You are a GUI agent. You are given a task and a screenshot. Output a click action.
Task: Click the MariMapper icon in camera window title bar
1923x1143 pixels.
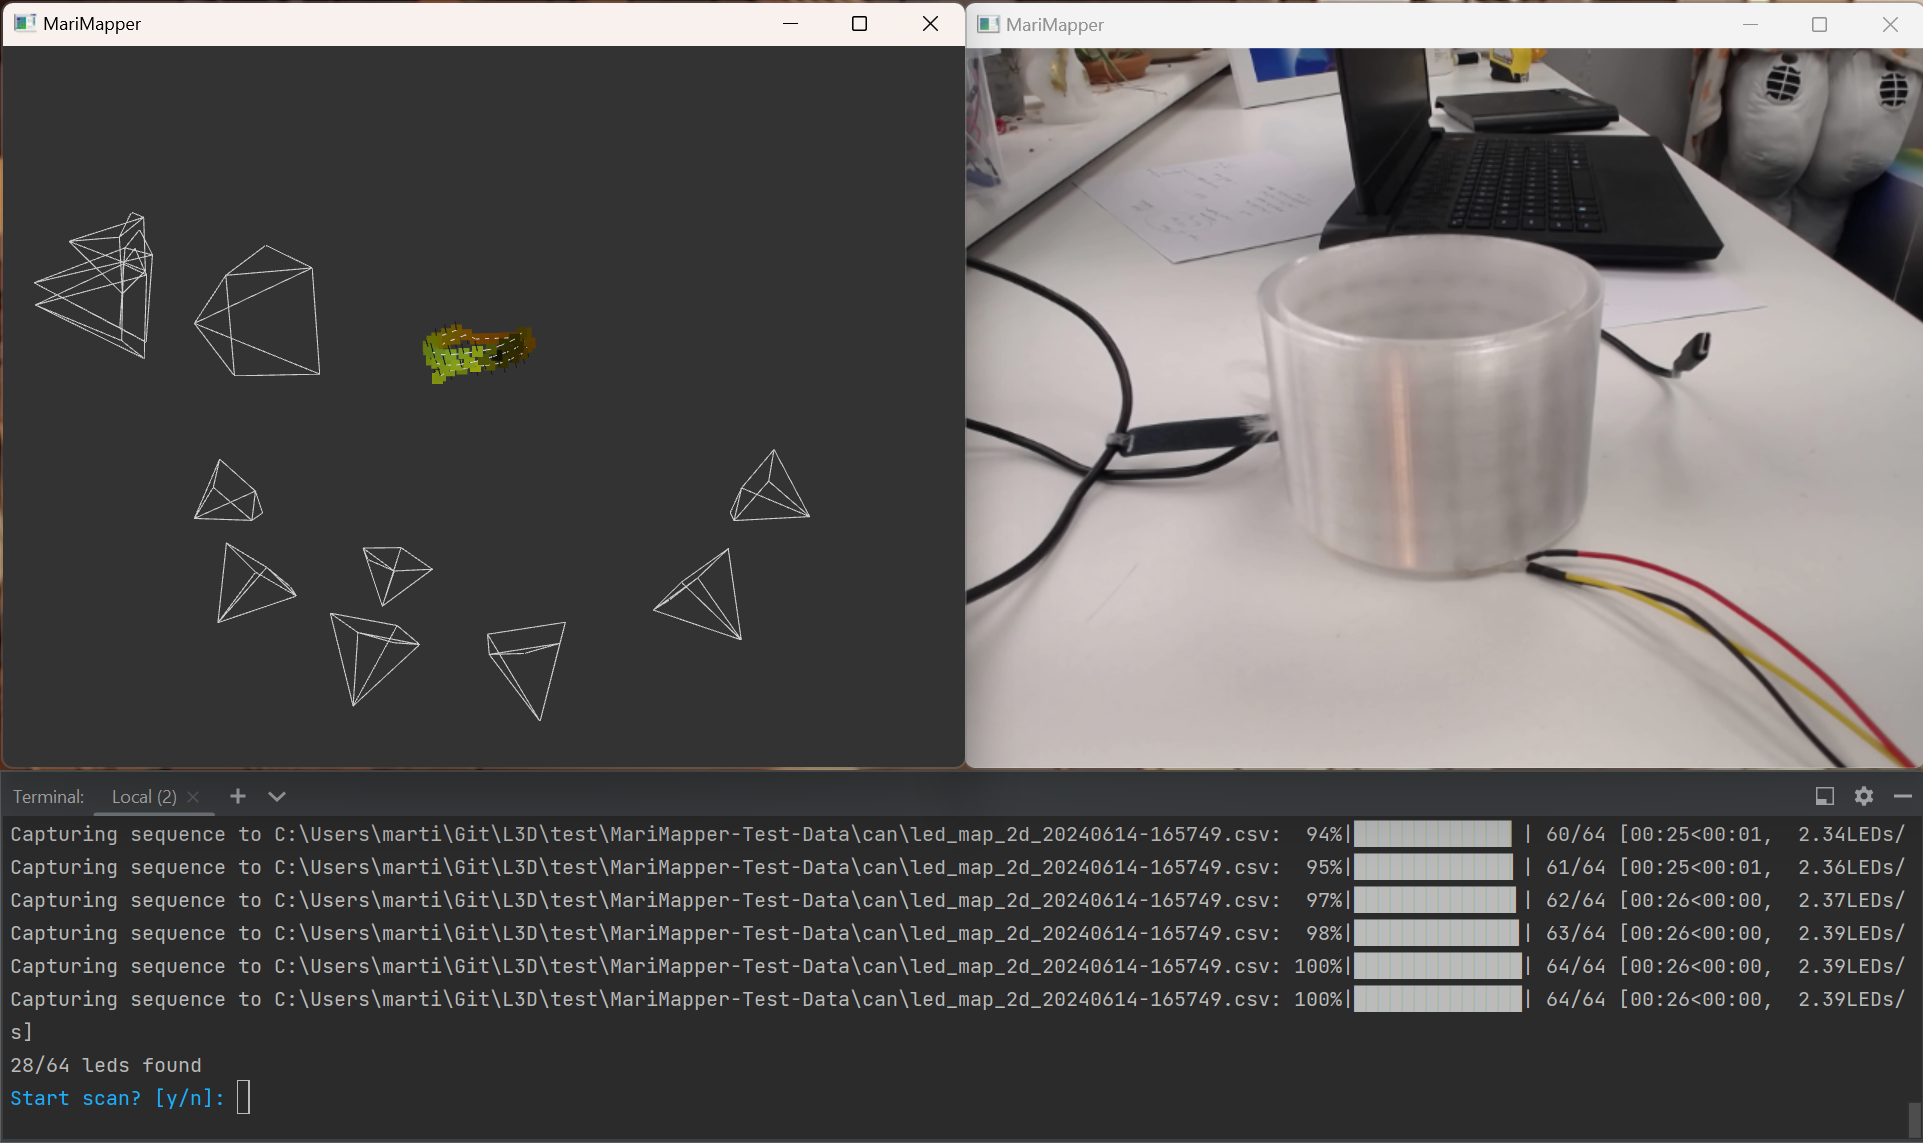988,24
